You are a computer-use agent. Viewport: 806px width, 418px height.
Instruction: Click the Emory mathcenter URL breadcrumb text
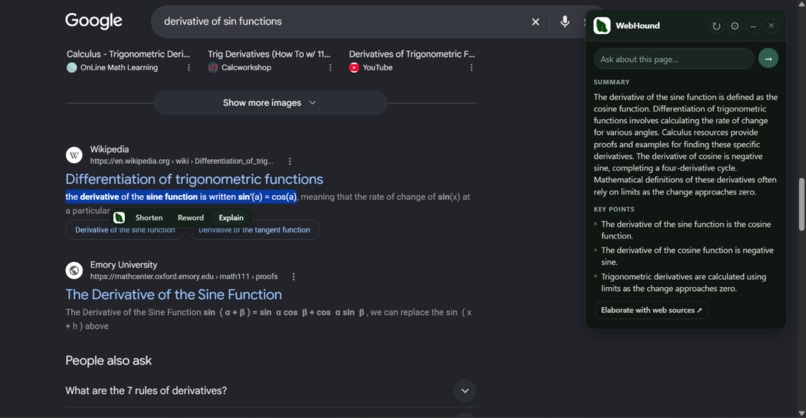pyautogui.click(x=184, y=277)
